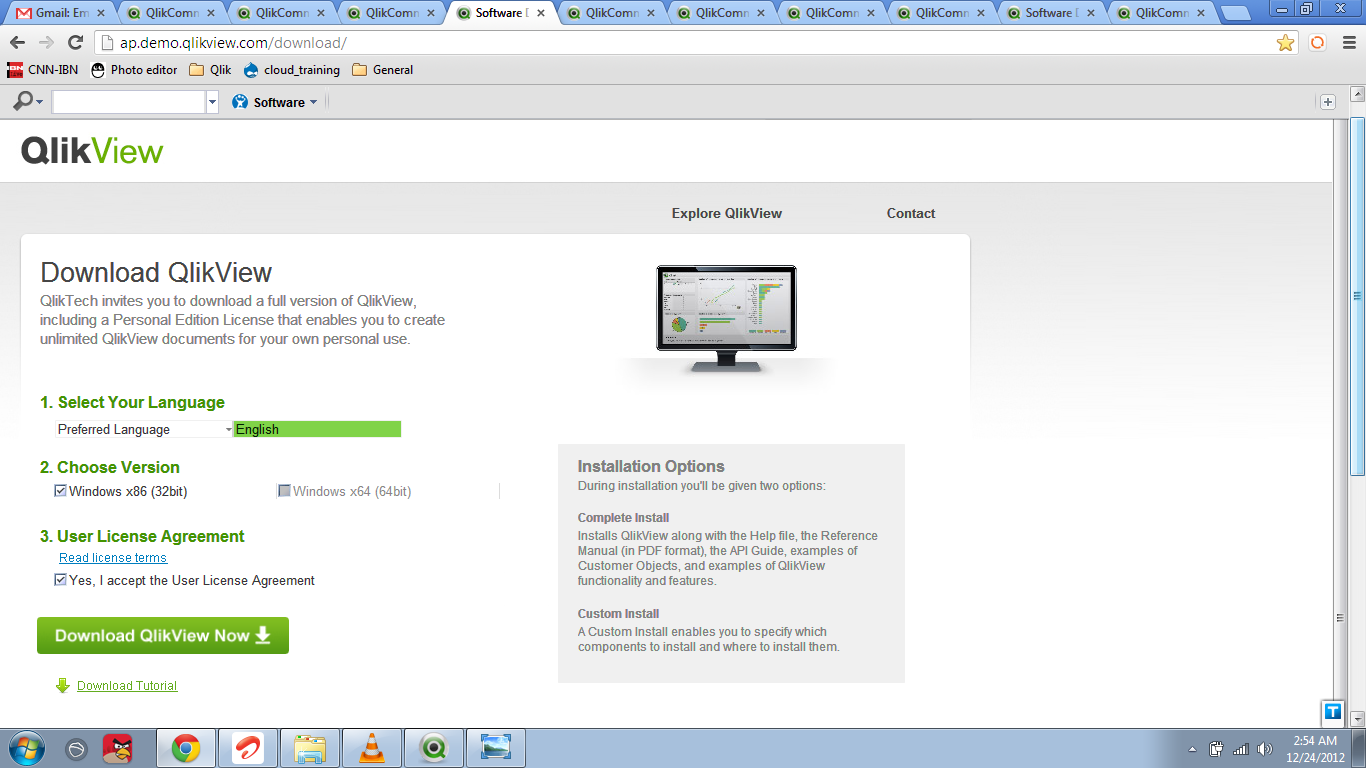1366x768 pixels.
Task: Launch Angry Birds from the taskbar
Action: tap(118, 748)
